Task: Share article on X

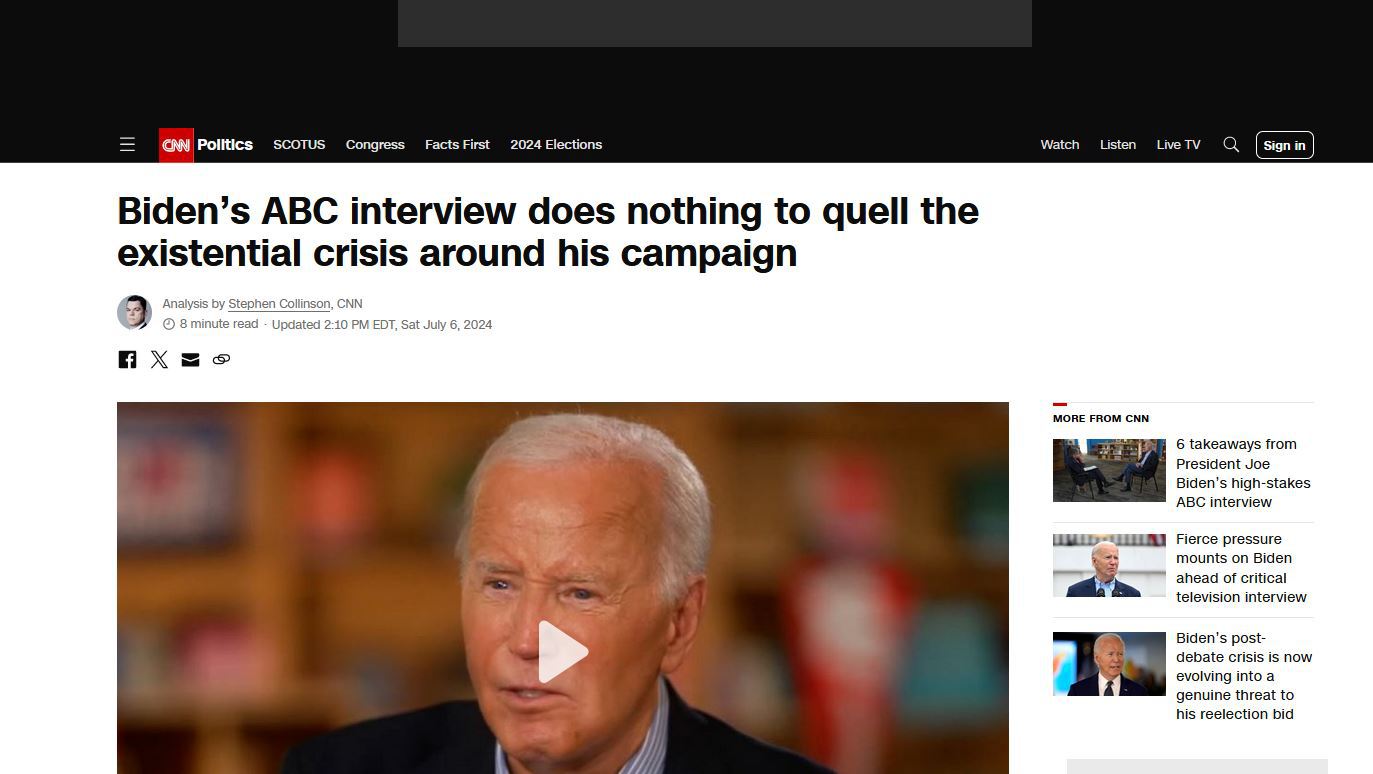Action: (159, 359)
